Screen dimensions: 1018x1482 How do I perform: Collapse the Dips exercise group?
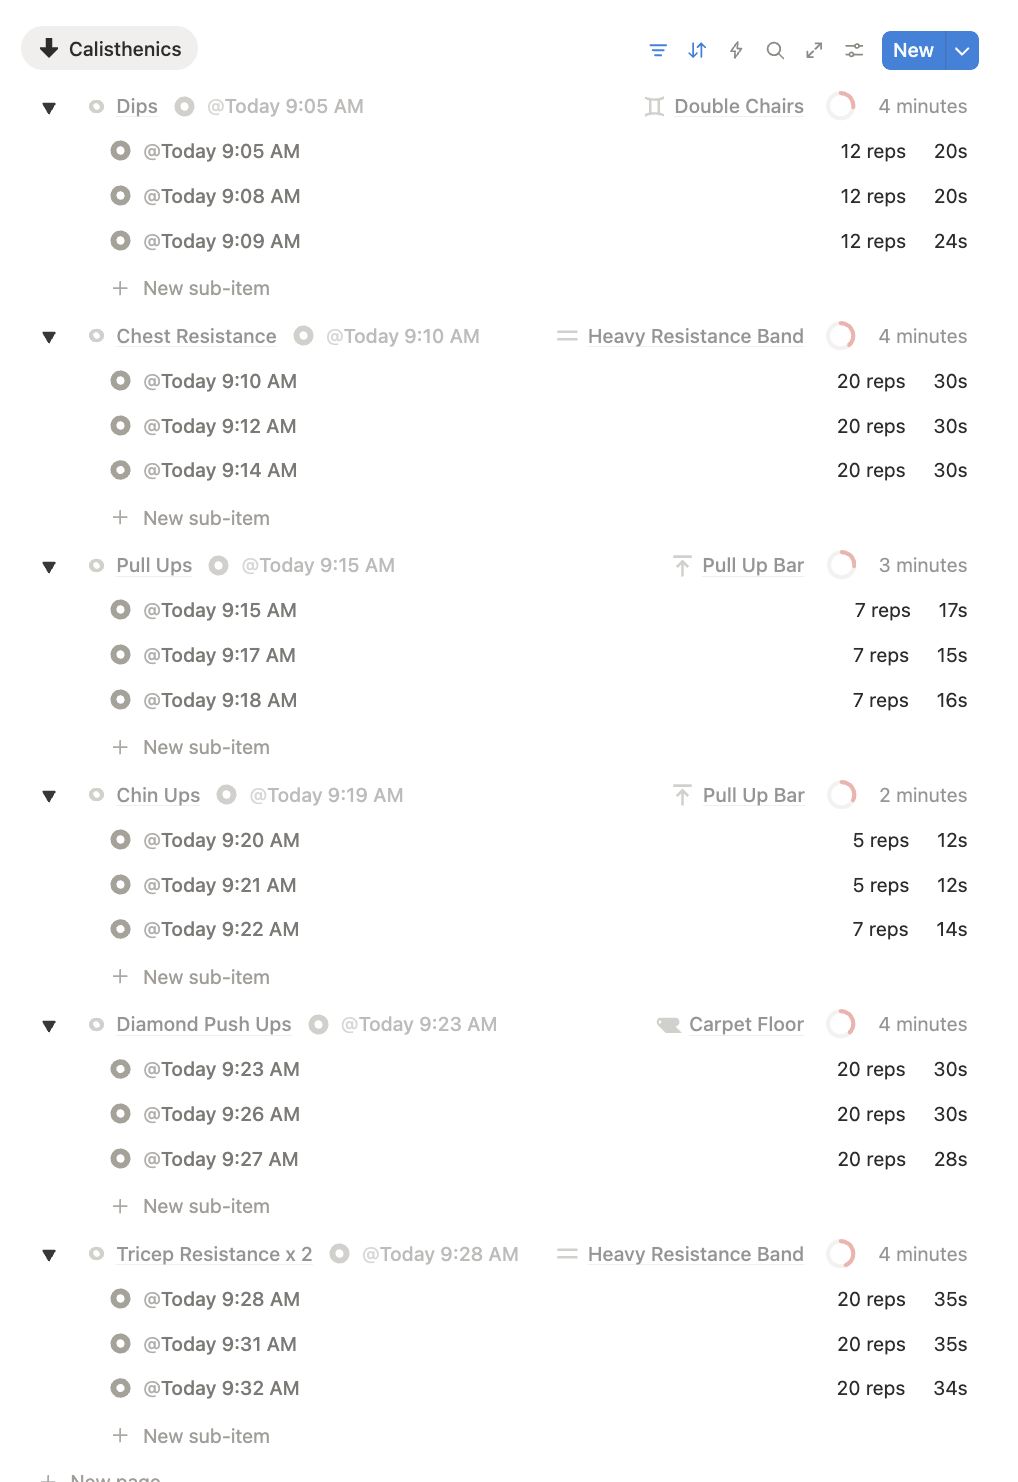point(49,108)
